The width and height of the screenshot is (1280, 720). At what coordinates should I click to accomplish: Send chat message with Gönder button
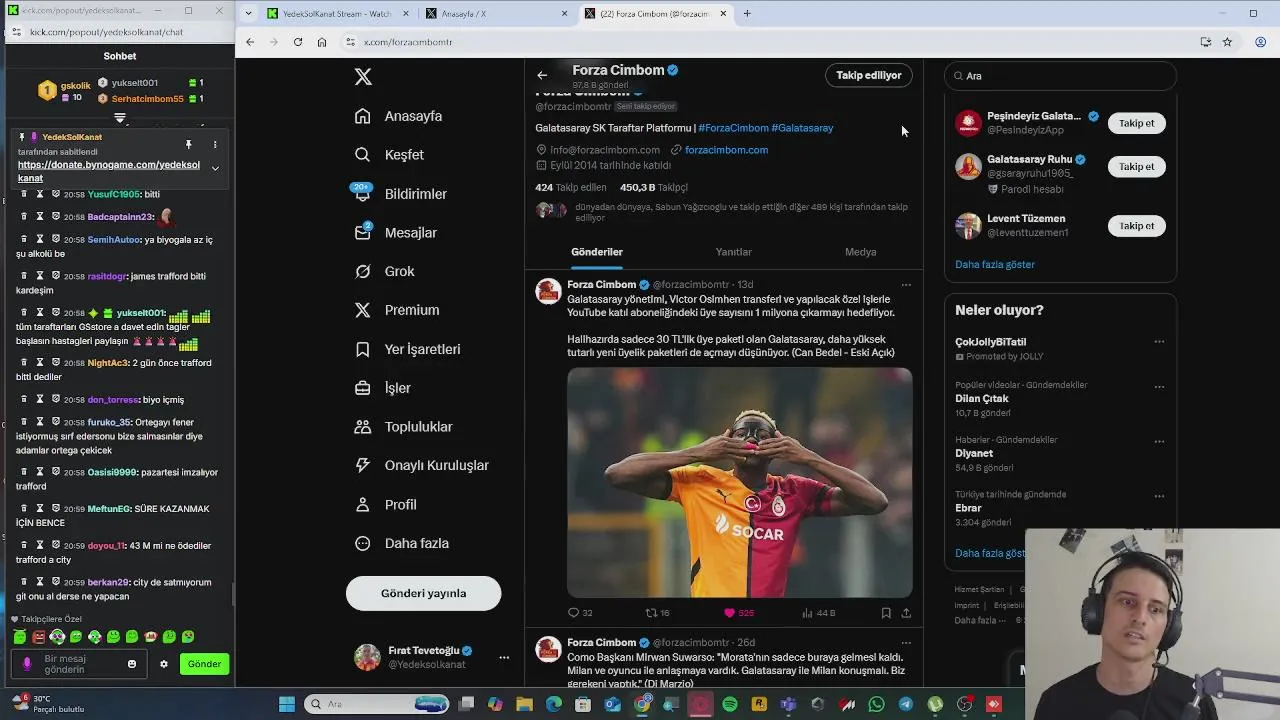click(204, 664)
